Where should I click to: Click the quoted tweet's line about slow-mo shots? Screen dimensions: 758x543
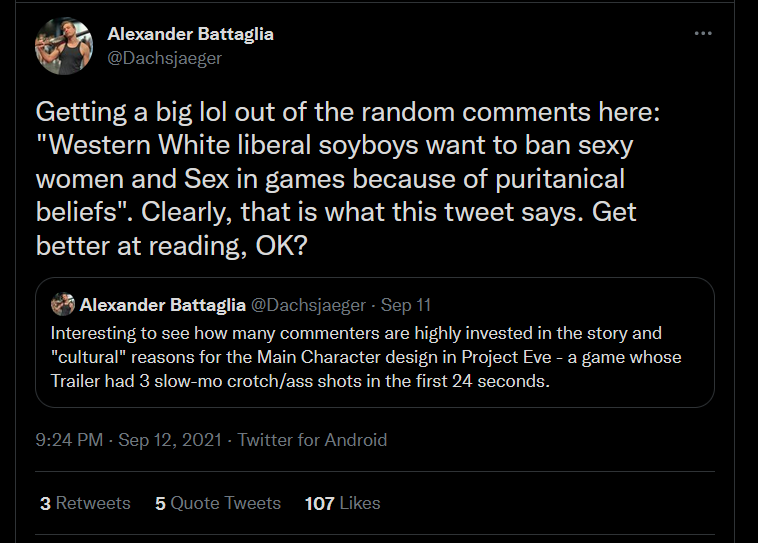tap(300, 381)
